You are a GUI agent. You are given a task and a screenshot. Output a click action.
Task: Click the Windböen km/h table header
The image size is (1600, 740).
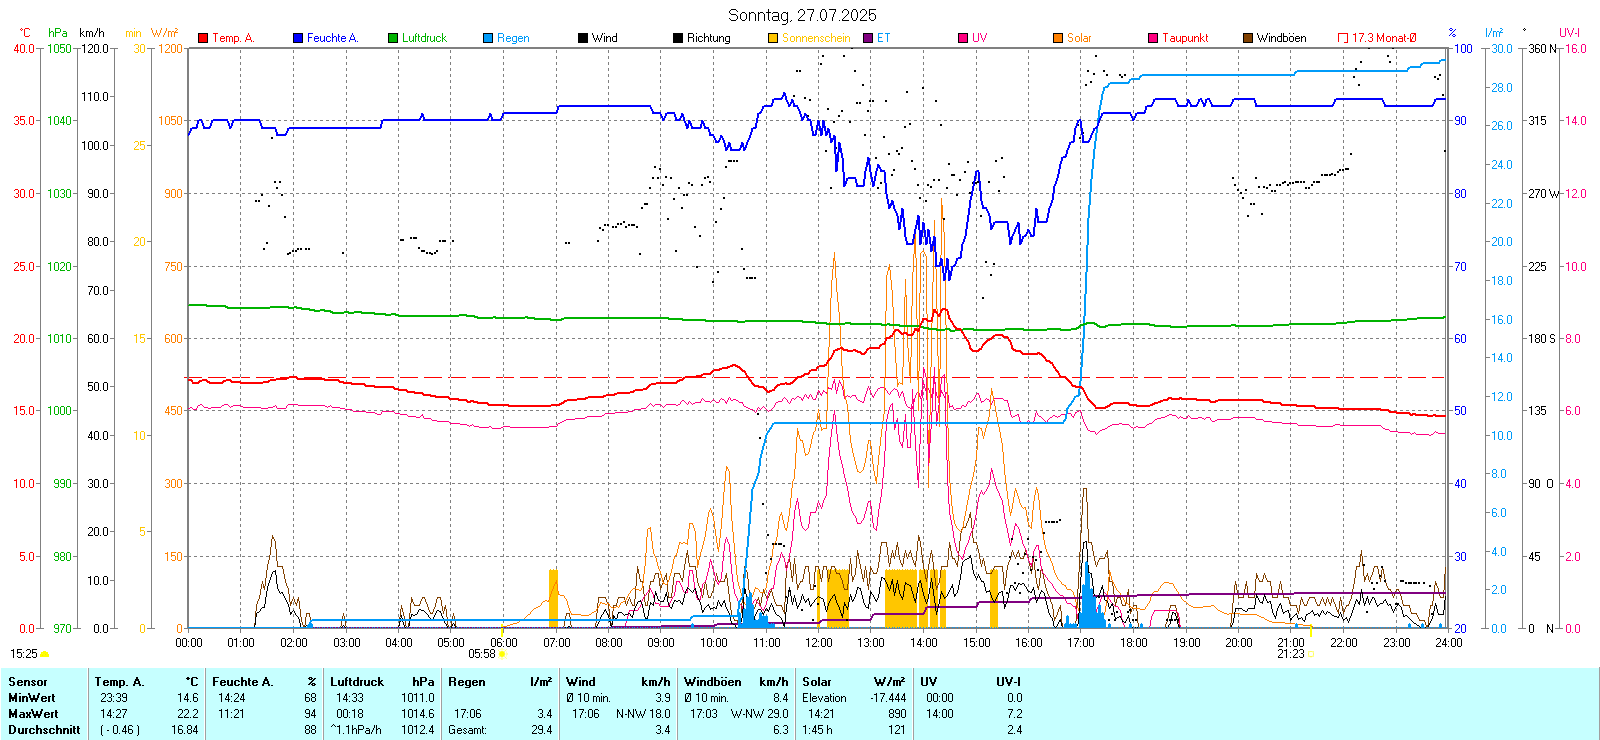(736, 682)
